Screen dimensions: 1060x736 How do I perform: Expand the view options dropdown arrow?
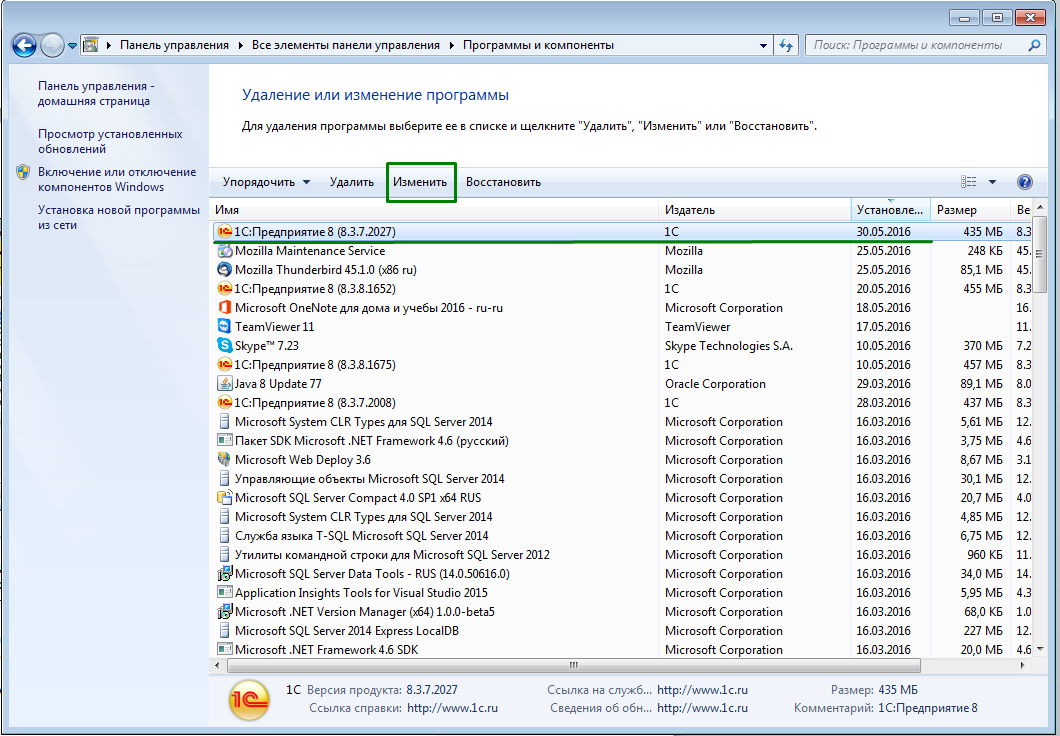[x=992, y=182]
